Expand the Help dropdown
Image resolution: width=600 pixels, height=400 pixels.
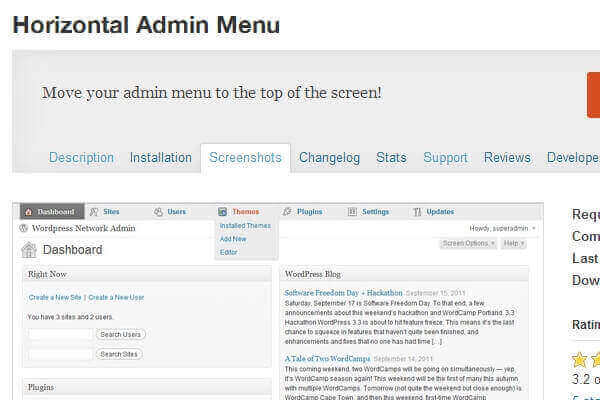514,243
